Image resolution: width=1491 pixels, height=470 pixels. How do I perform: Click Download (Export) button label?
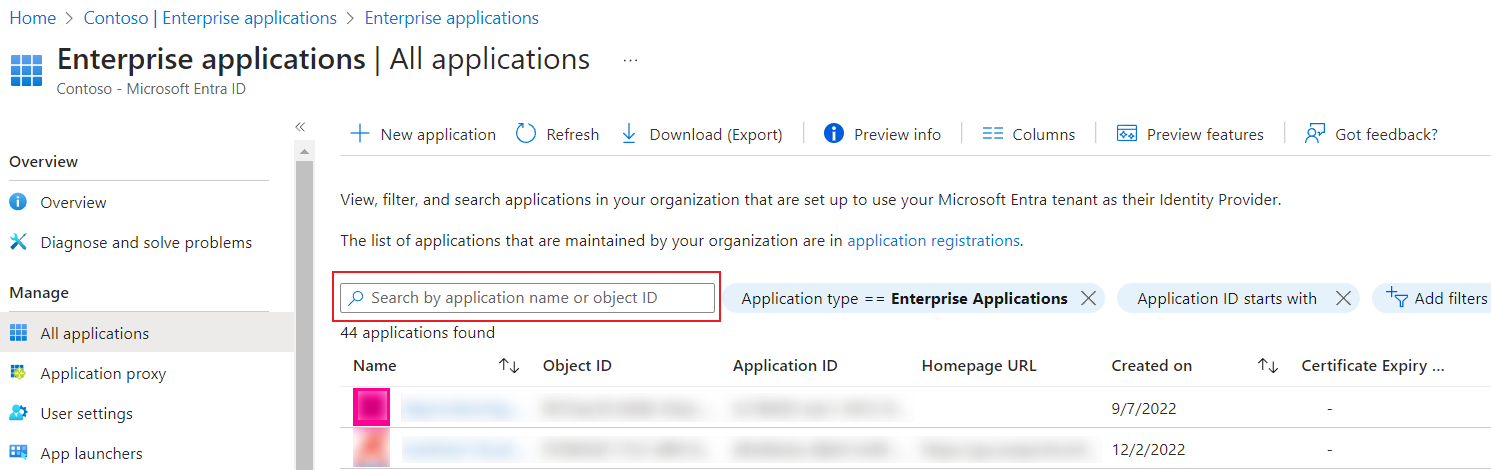(x=716, y=134)
